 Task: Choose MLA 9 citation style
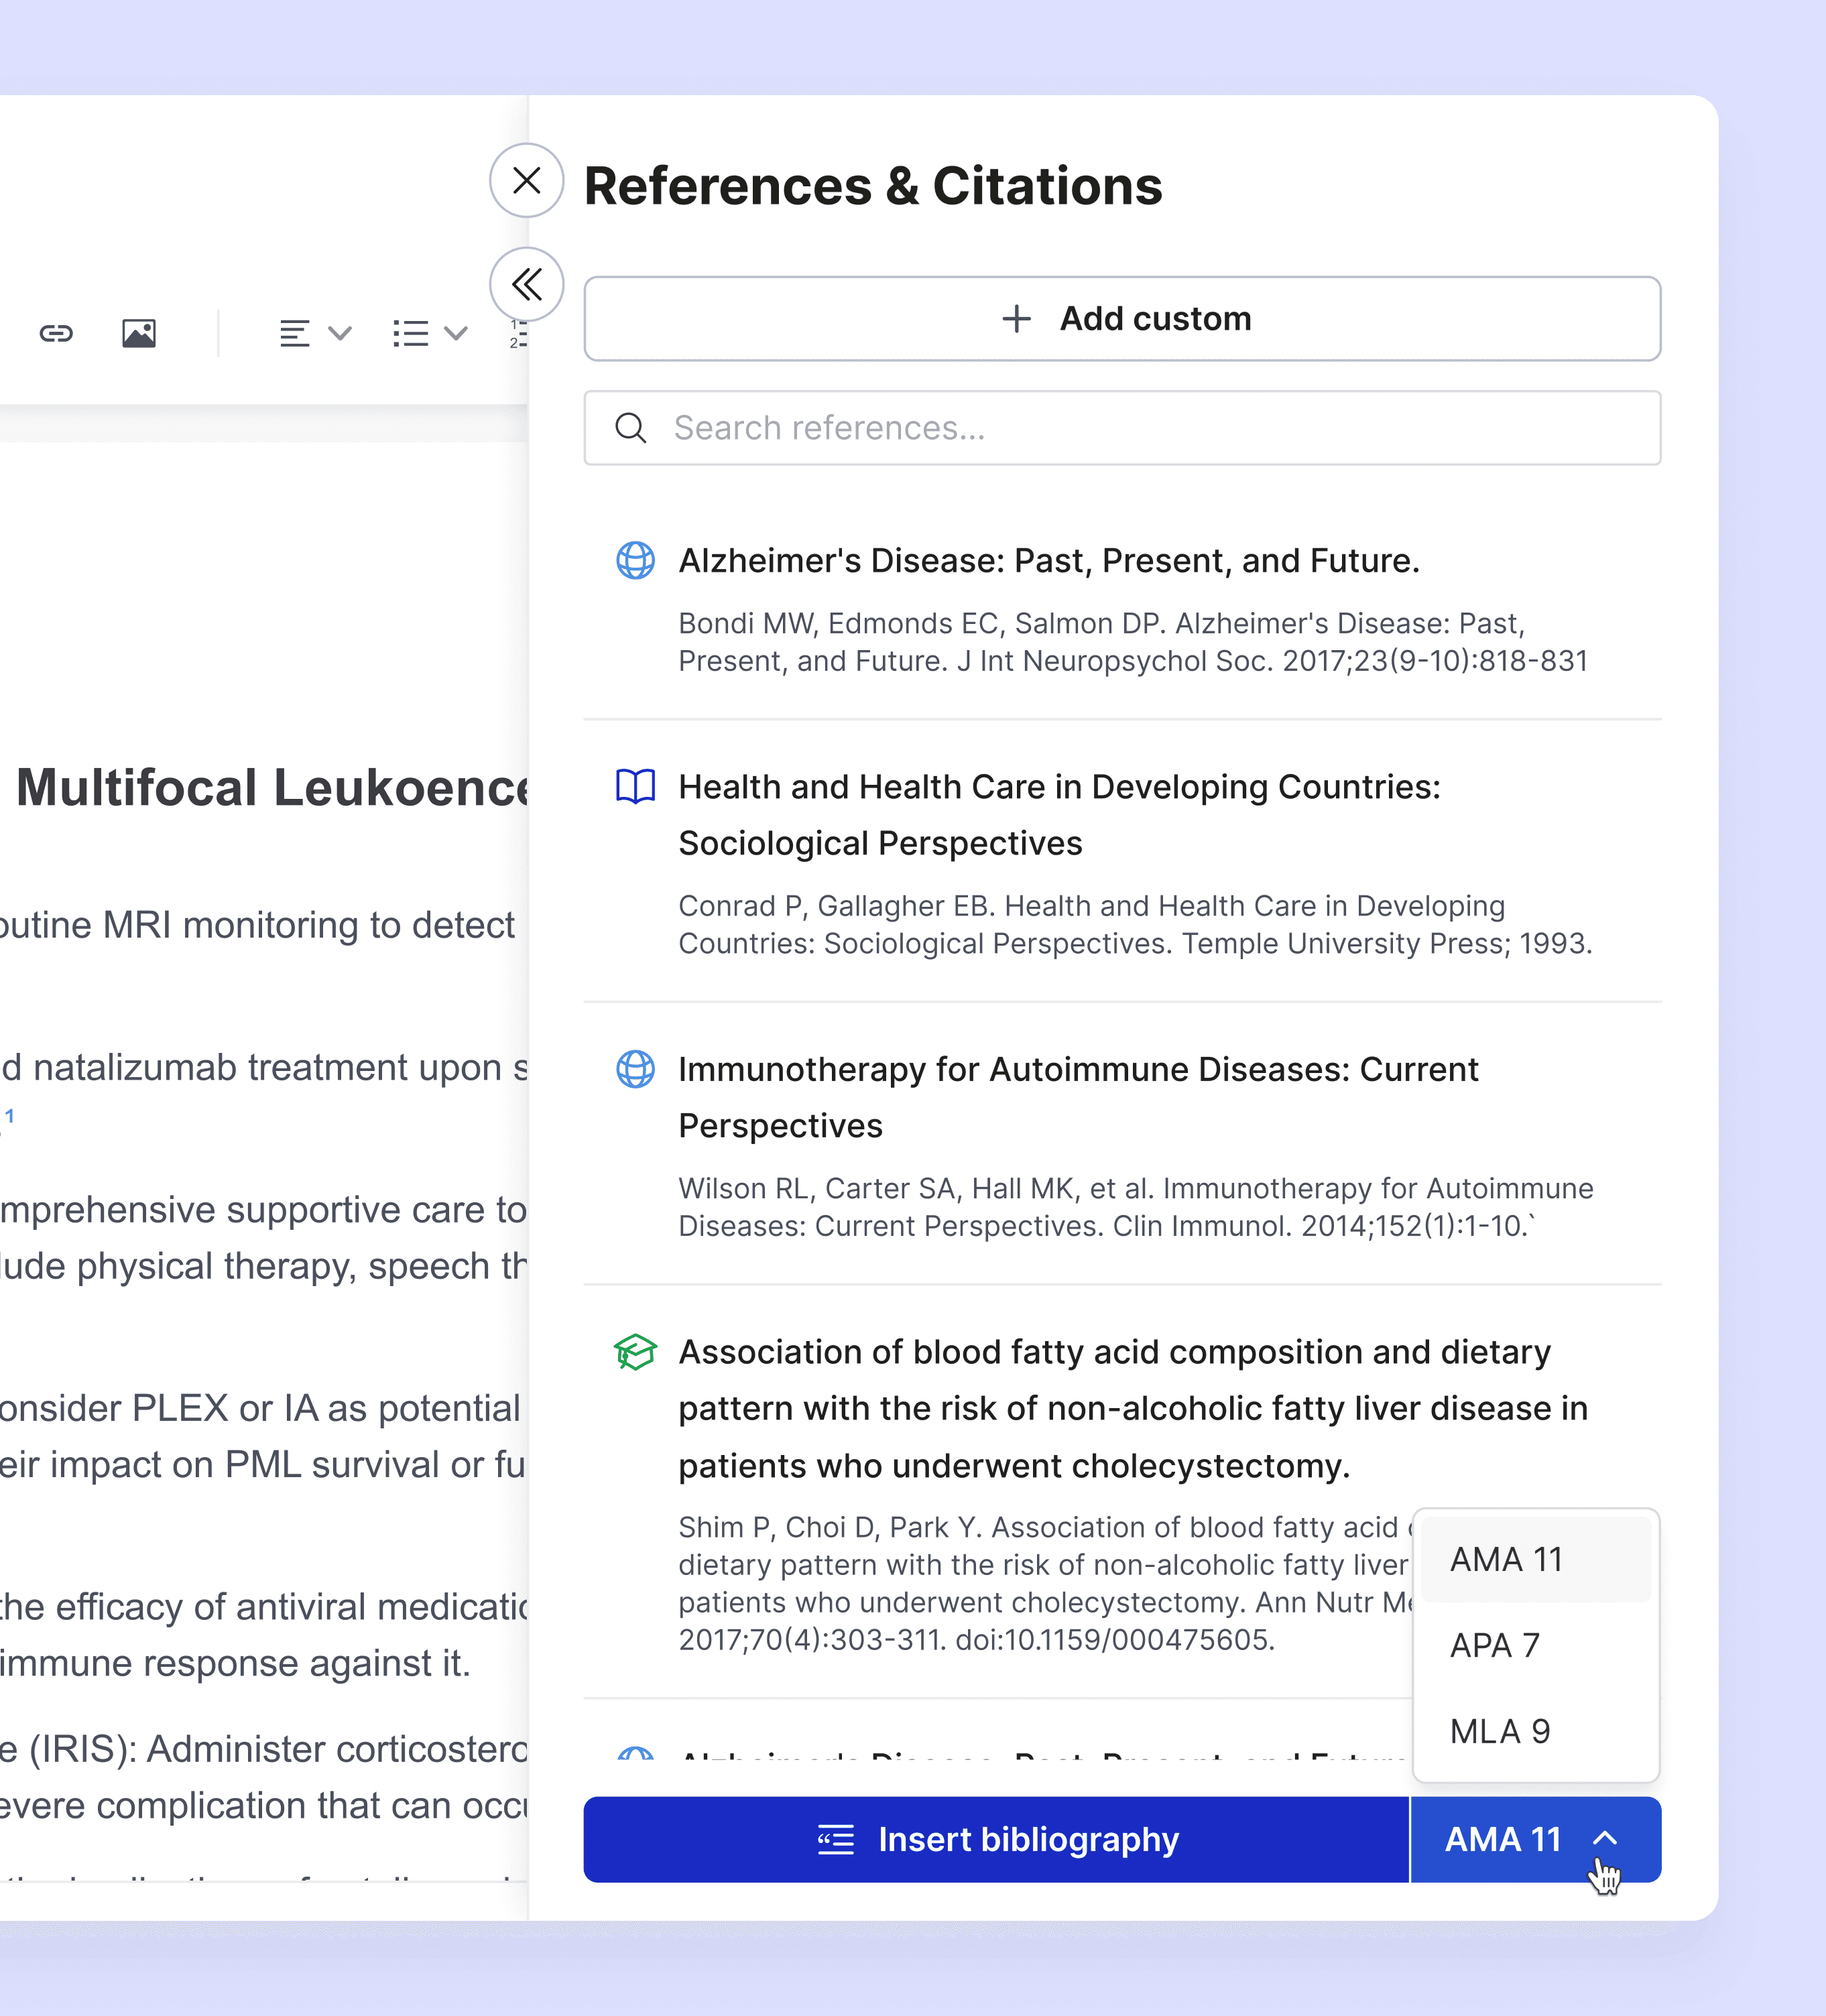[x=1535, y=1731]
